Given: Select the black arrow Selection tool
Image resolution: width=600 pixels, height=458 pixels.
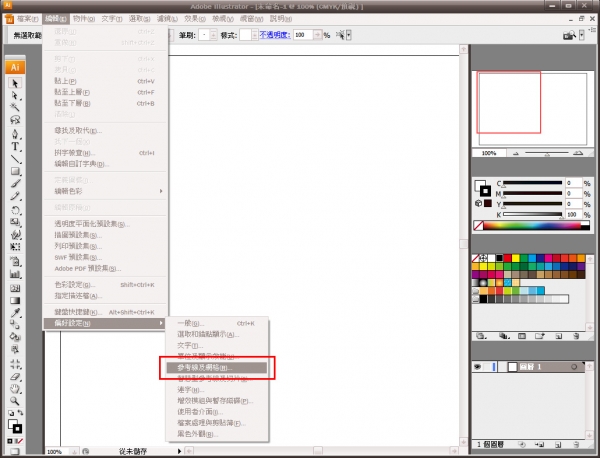Looking at the screenshot, I should click(x=15, y=83).
